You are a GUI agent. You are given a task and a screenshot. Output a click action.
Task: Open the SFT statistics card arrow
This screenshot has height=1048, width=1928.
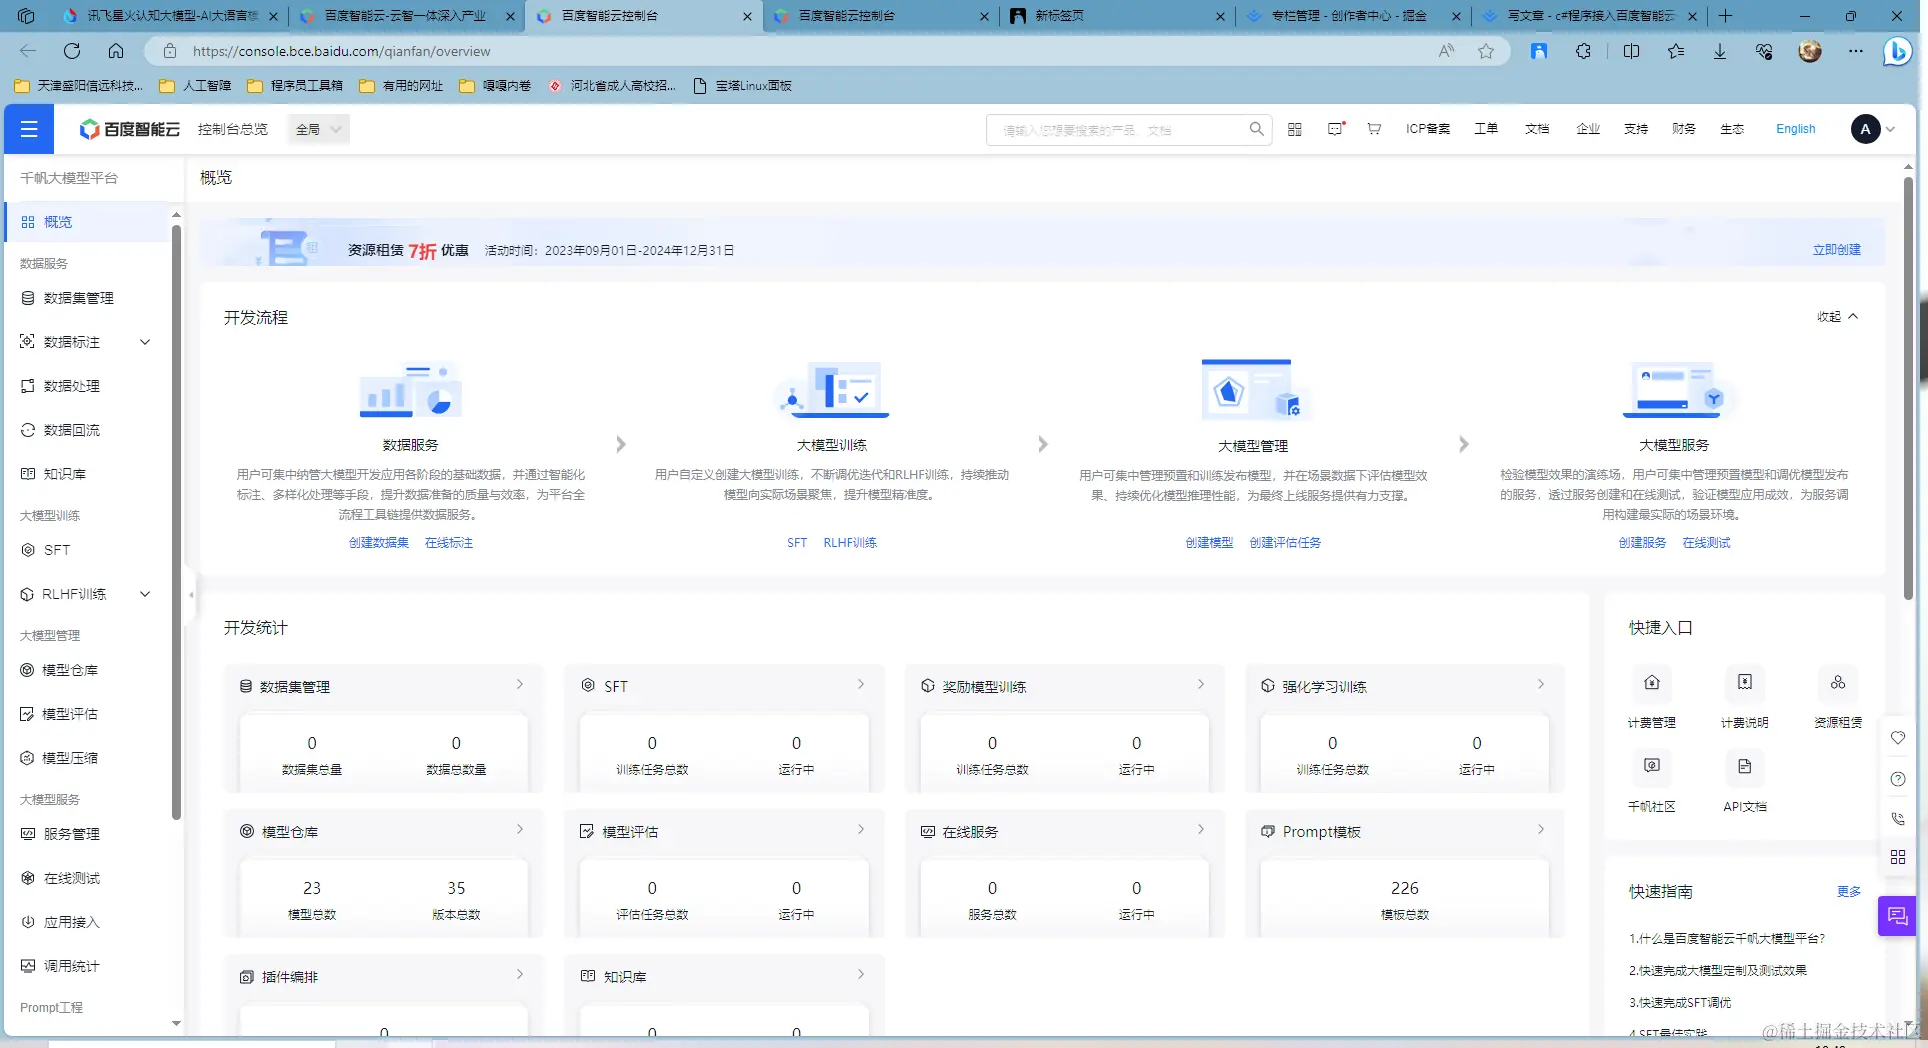(x=861, y=685)
